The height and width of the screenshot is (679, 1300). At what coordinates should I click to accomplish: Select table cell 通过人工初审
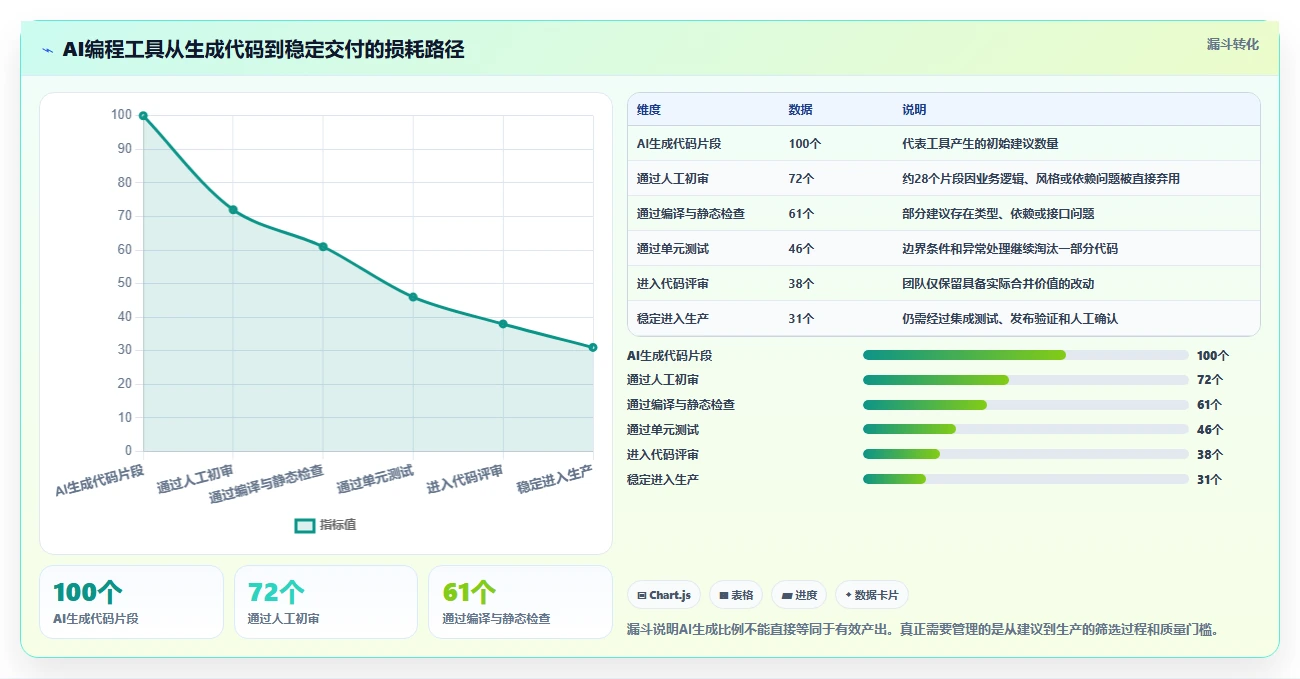[673, 179]
